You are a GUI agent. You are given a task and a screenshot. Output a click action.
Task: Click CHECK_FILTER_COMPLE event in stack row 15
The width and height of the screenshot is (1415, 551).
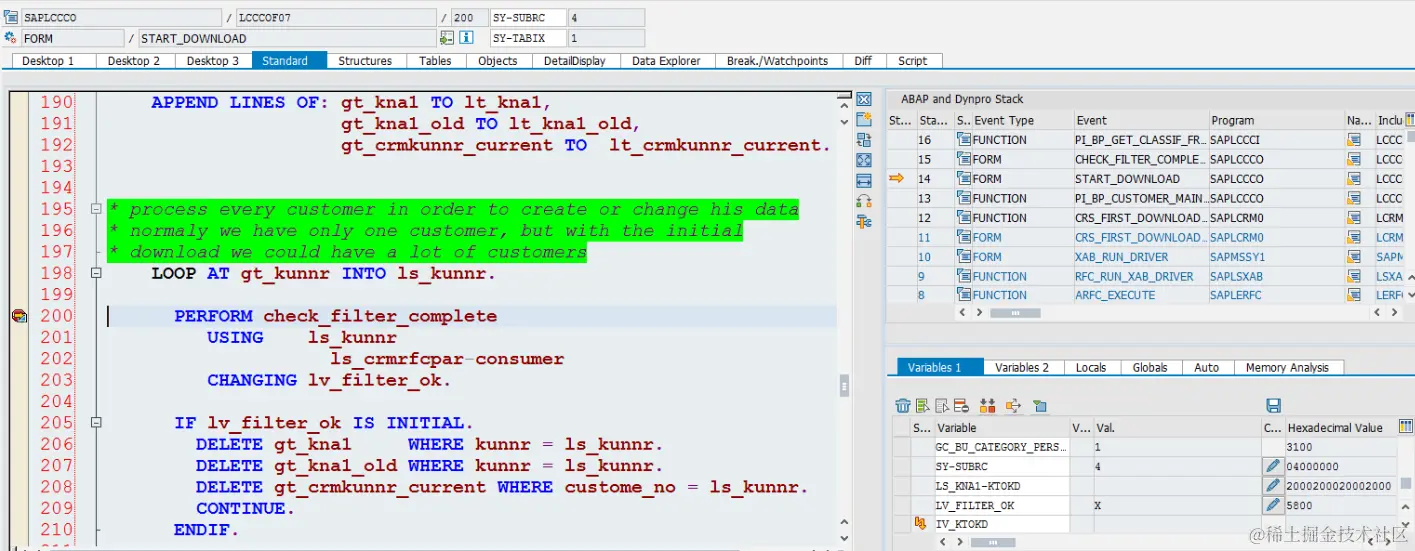pos(1139,159)
